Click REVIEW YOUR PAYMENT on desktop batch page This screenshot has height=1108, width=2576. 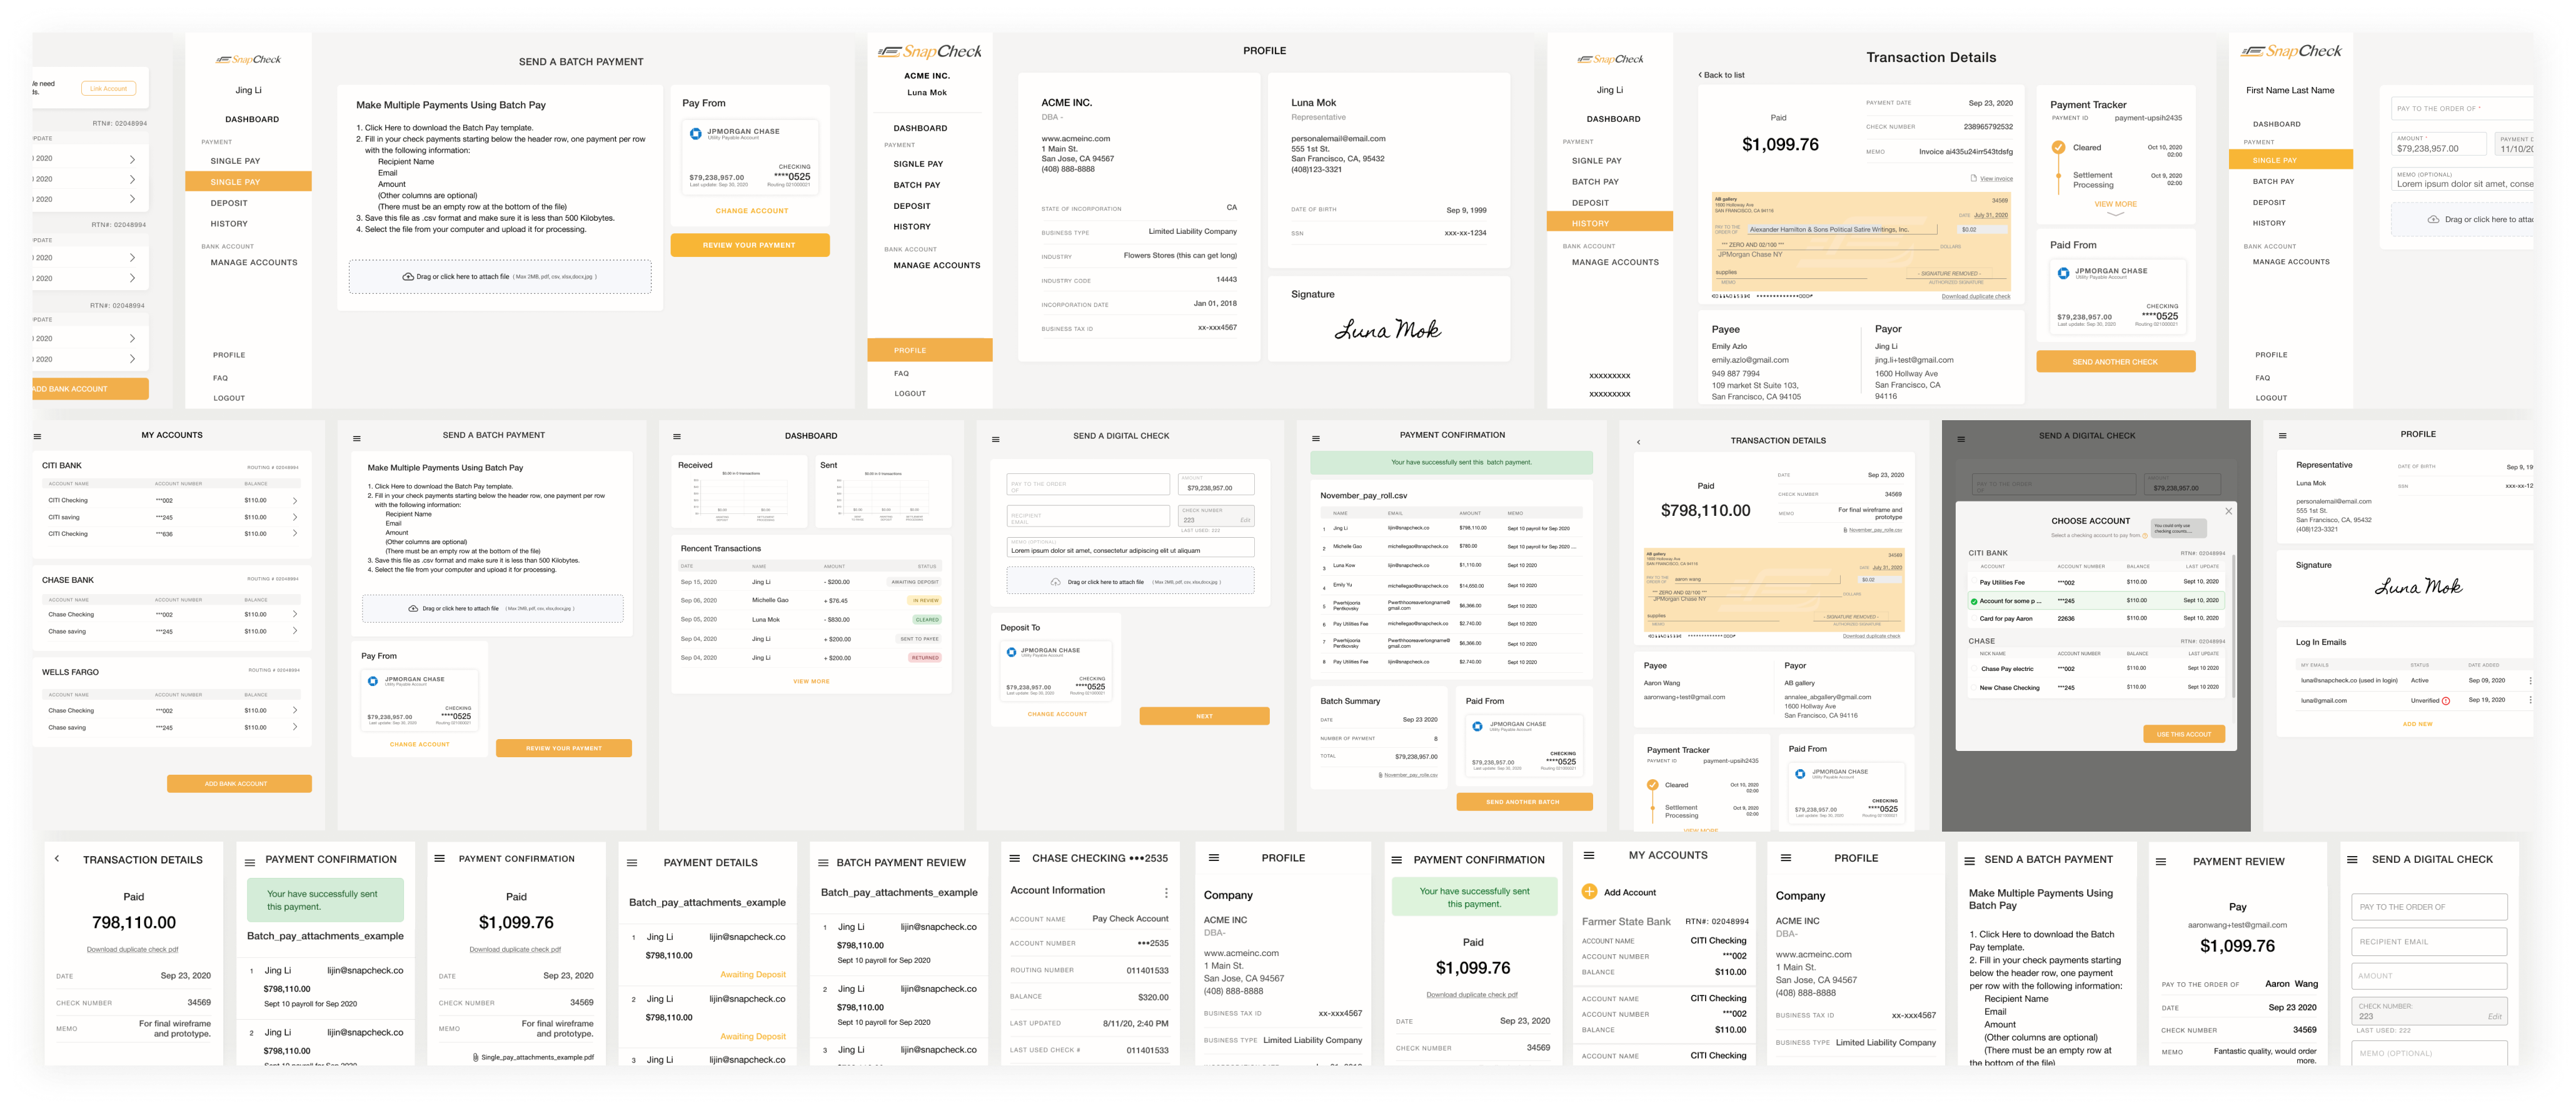pyautogui.click(x=749, y=245)
